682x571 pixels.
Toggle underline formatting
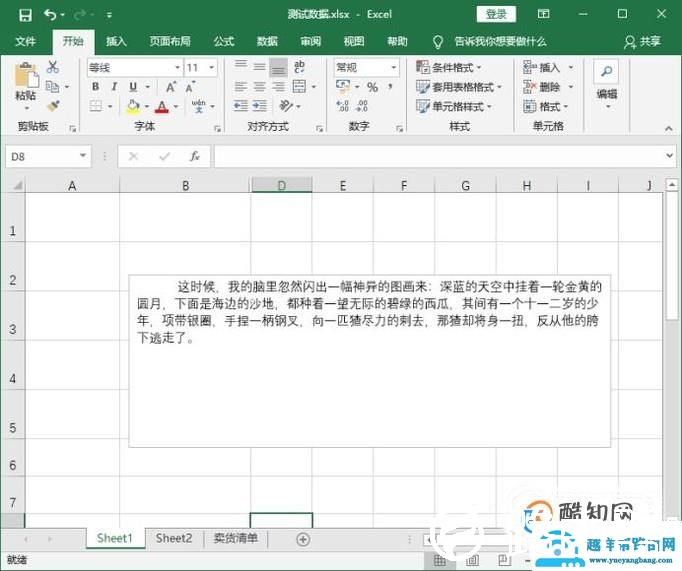133,87
